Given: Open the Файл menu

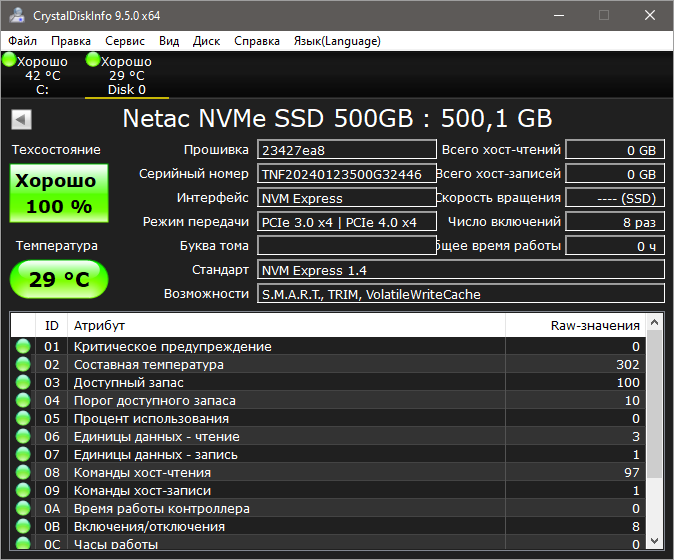Looking at the screenshot, I should tap(23, 41).
